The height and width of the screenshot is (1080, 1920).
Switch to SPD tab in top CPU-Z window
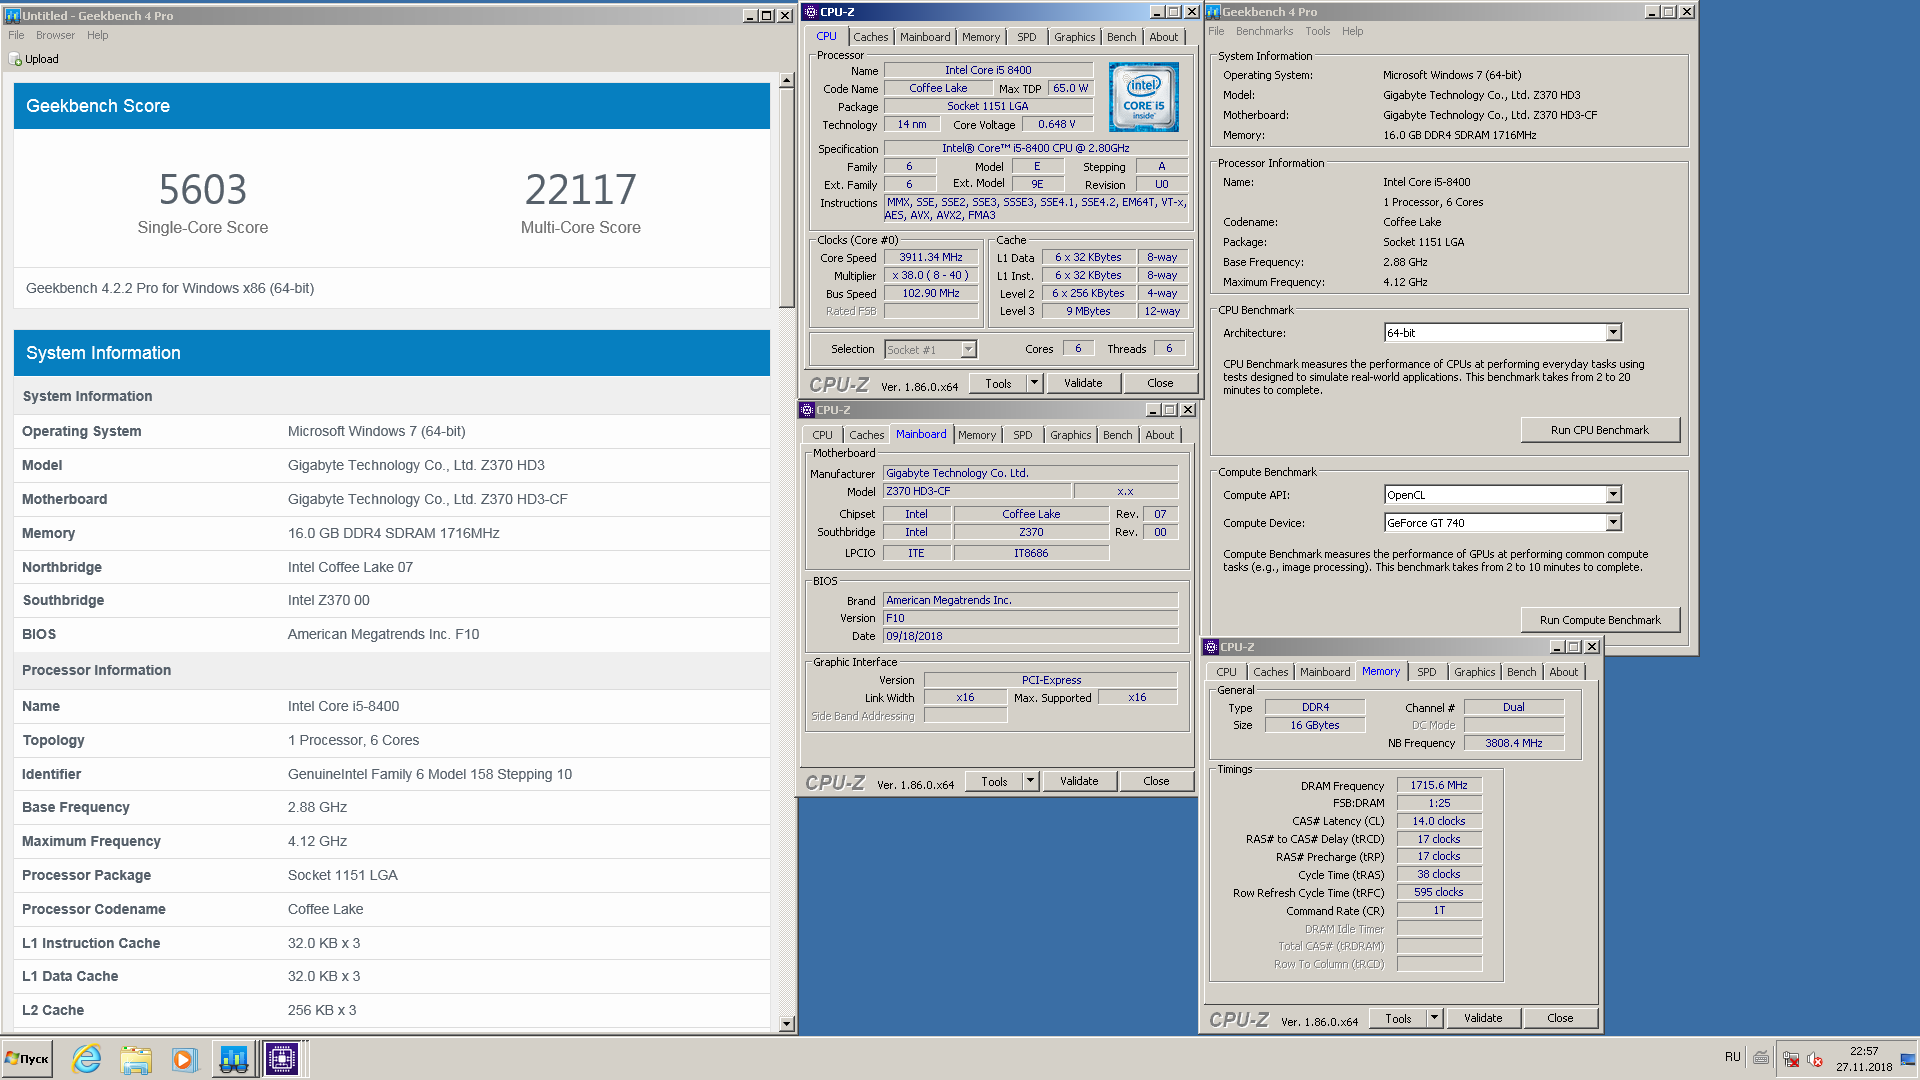[x=1027, y=37]
